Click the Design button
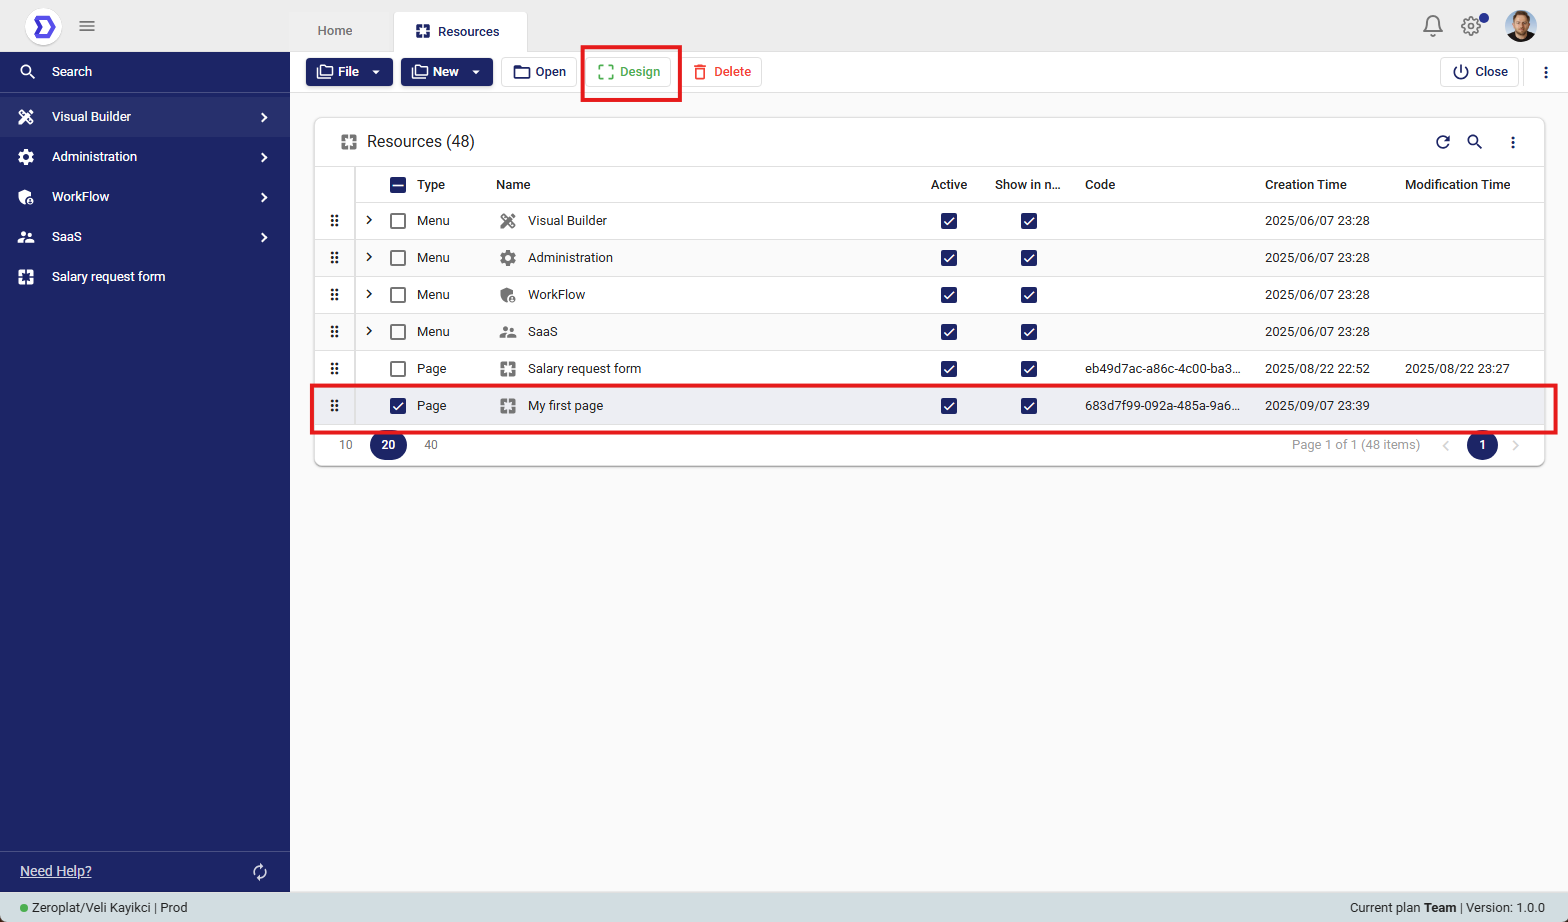 pyautogui.click(x=629, y=72)
